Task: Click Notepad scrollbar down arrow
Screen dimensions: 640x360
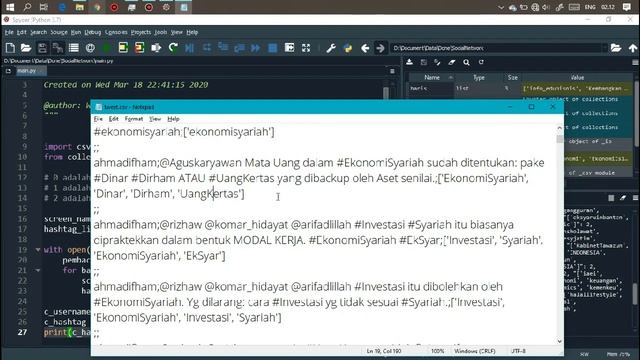Action: point(560,341)
